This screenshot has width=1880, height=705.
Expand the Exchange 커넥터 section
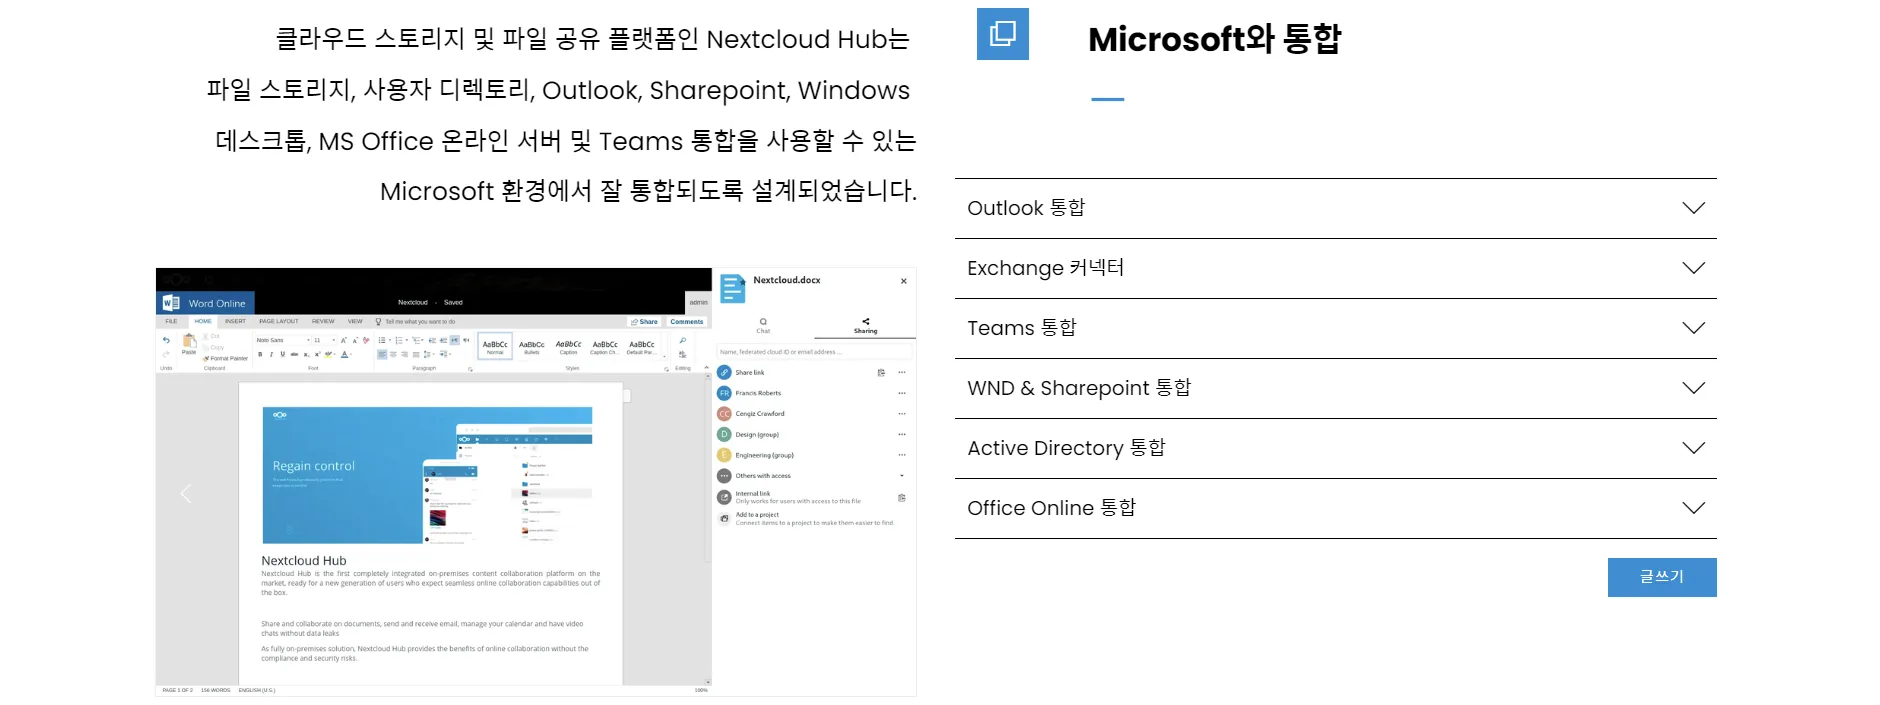point(1336,268)
